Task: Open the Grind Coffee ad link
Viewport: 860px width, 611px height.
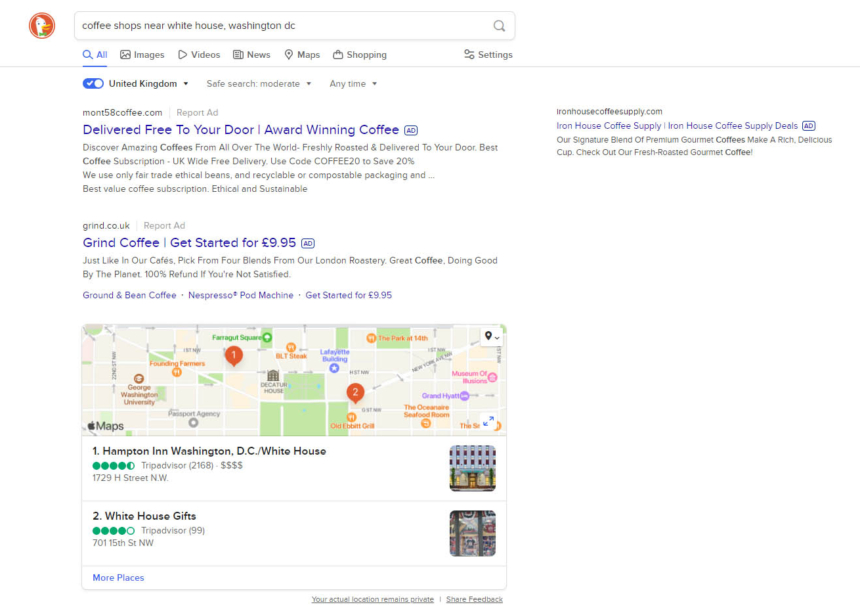Action: [189, 243]
